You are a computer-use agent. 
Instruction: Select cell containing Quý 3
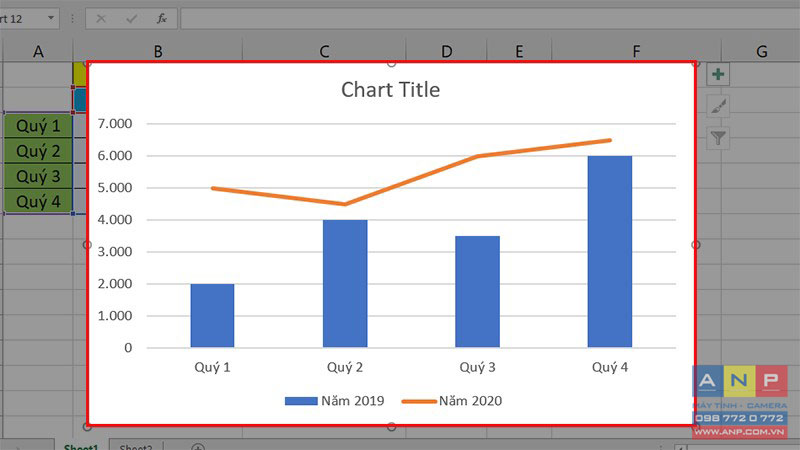pos(38,176)
